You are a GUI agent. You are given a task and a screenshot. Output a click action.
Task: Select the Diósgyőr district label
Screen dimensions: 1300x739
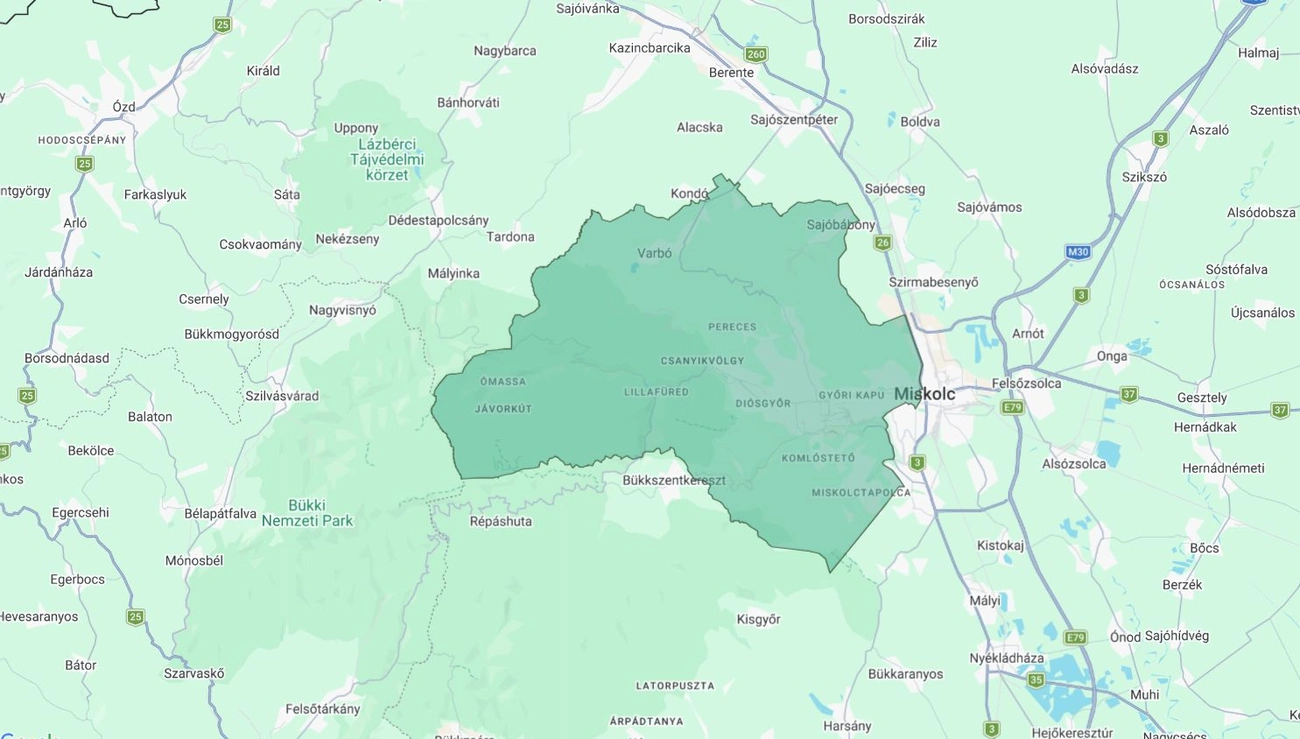(x=763, y=402)
